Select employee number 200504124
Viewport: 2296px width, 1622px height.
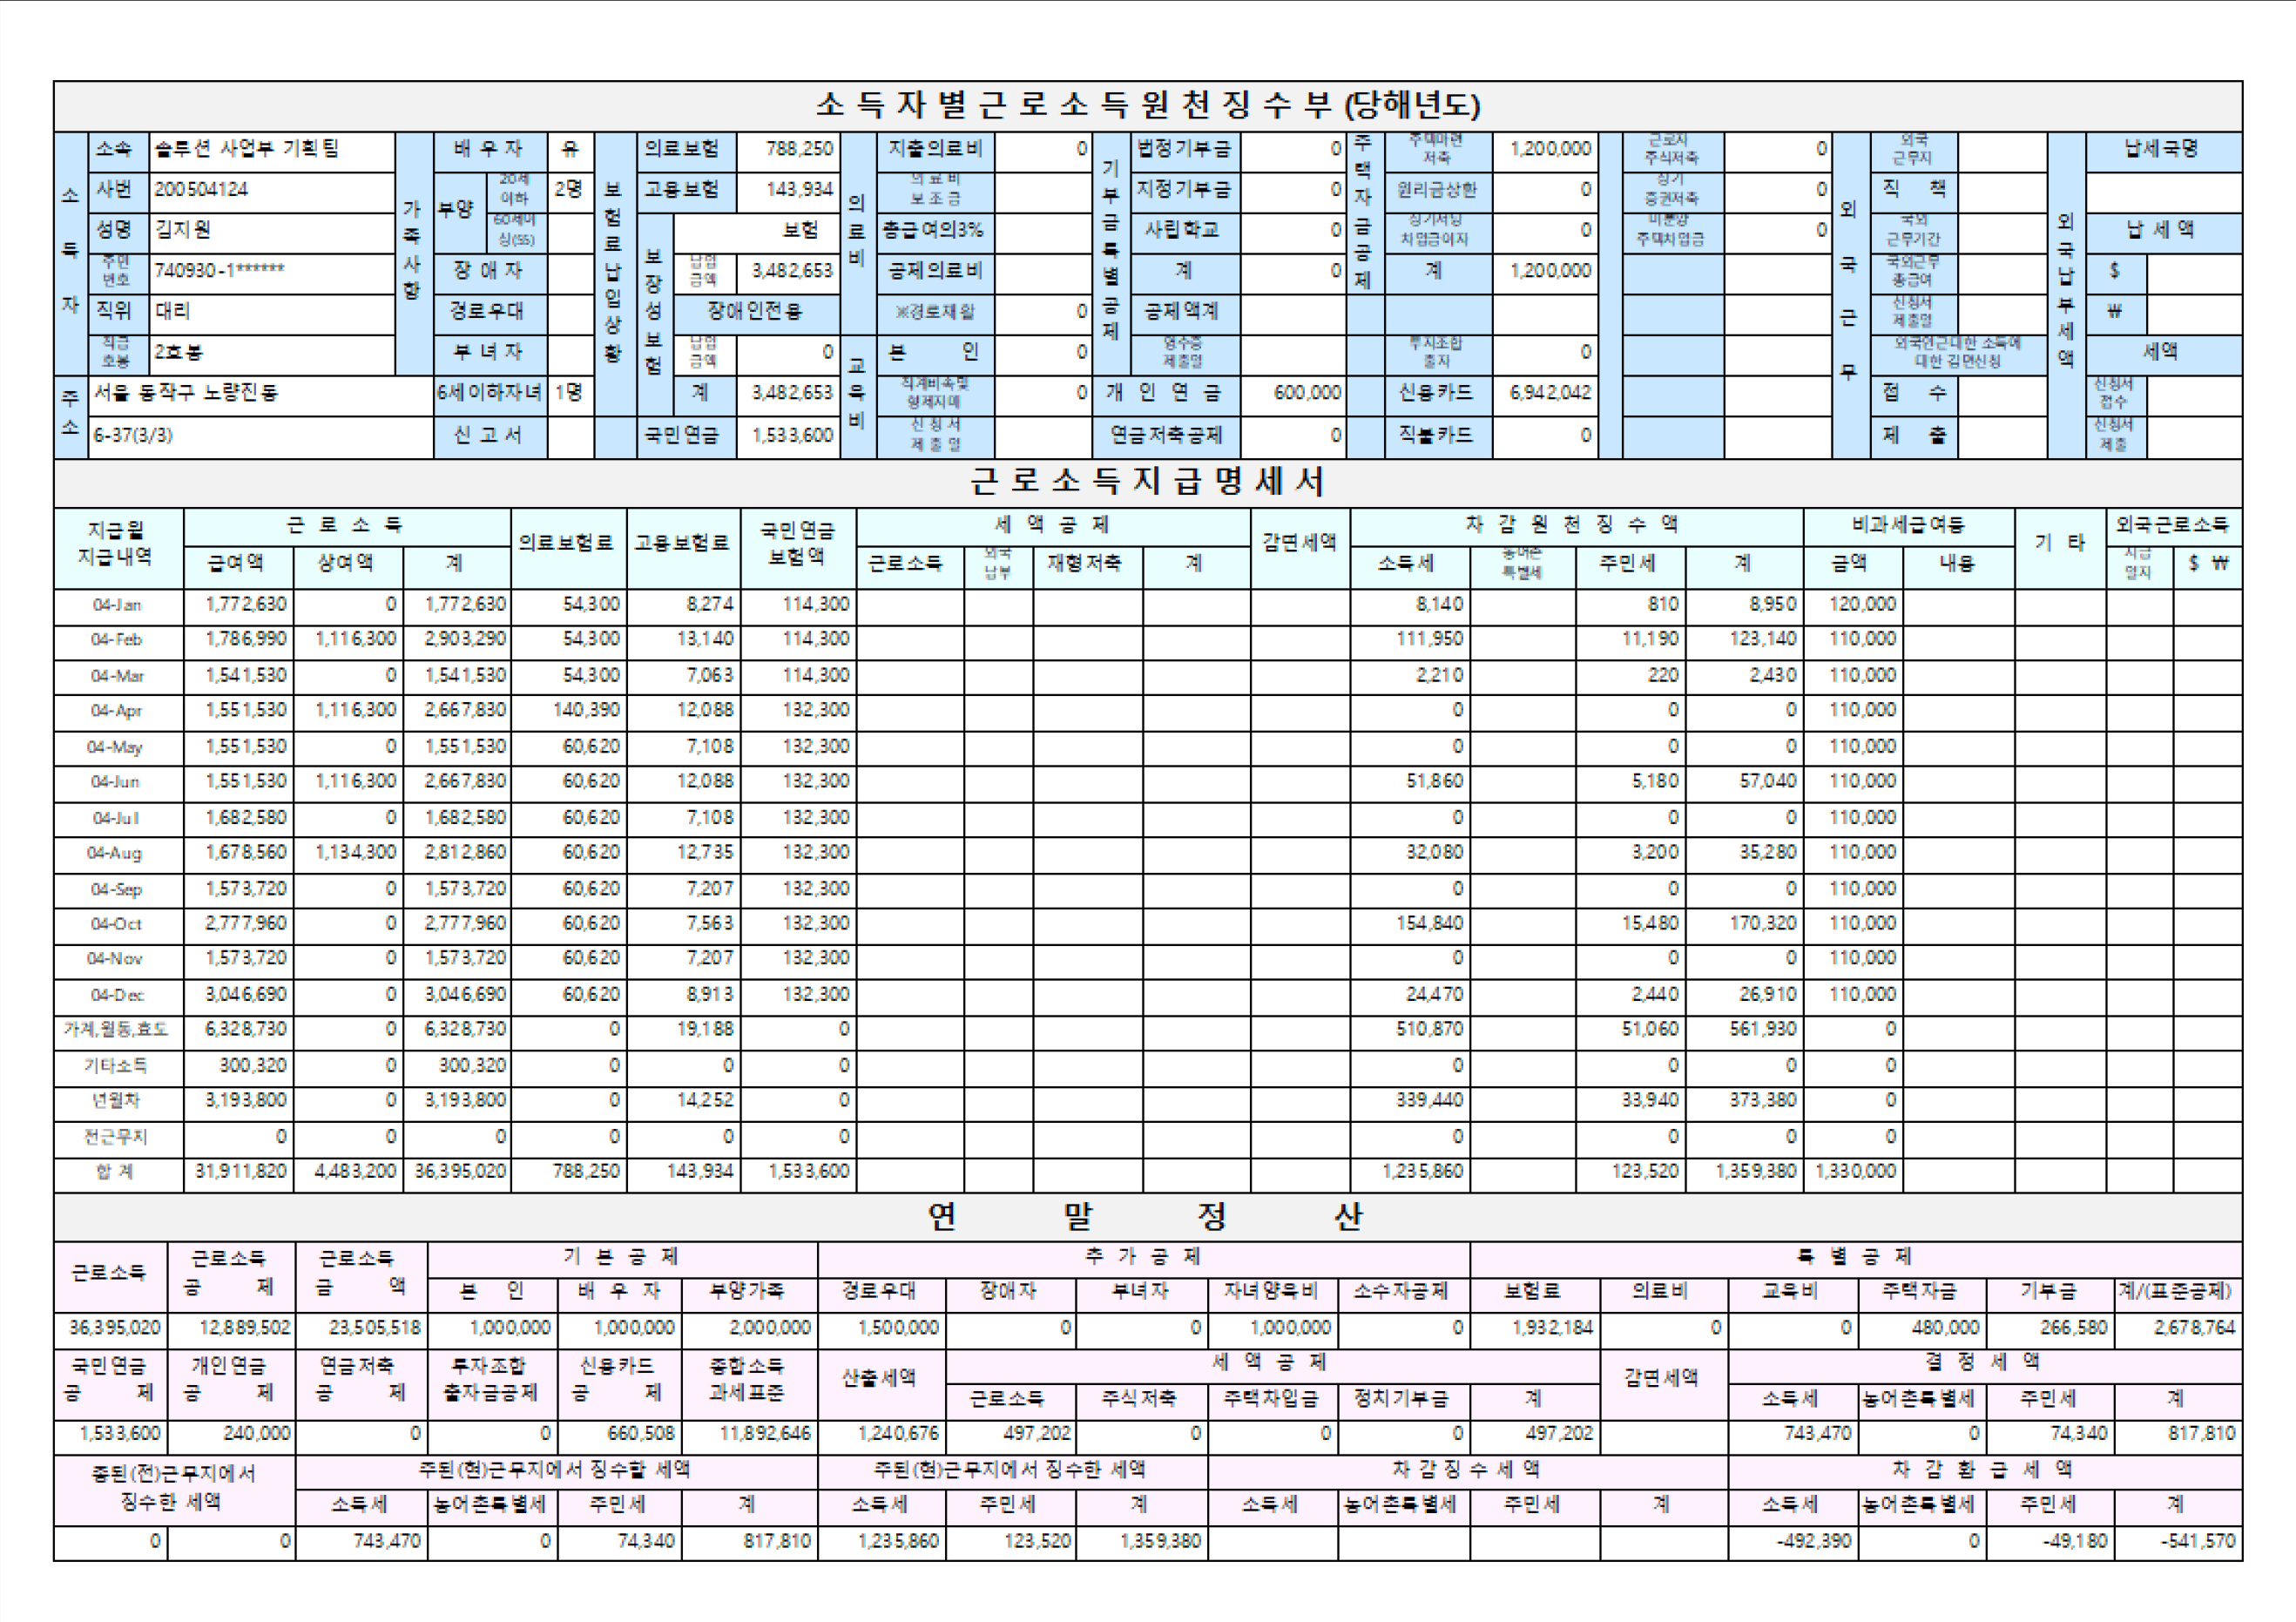pos(201,189)
